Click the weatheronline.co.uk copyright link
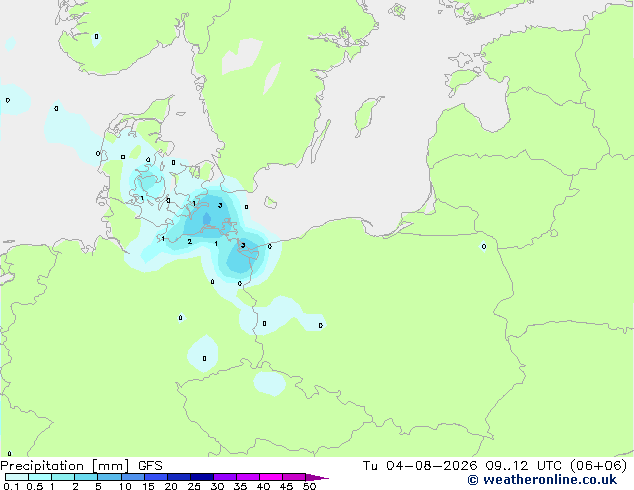The image size is (634, 490). [x=542, y=480]
